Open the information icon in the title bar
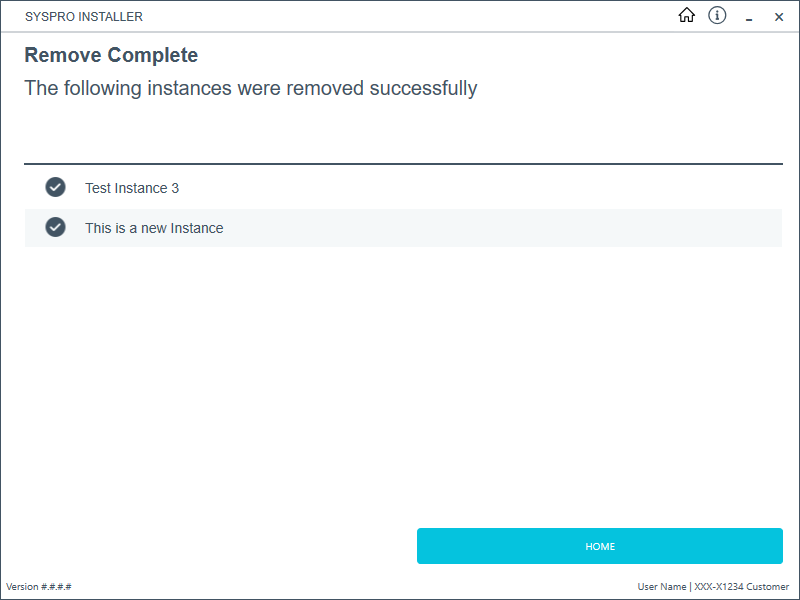This screenshot has width=800, height=600. pos(717,16)
